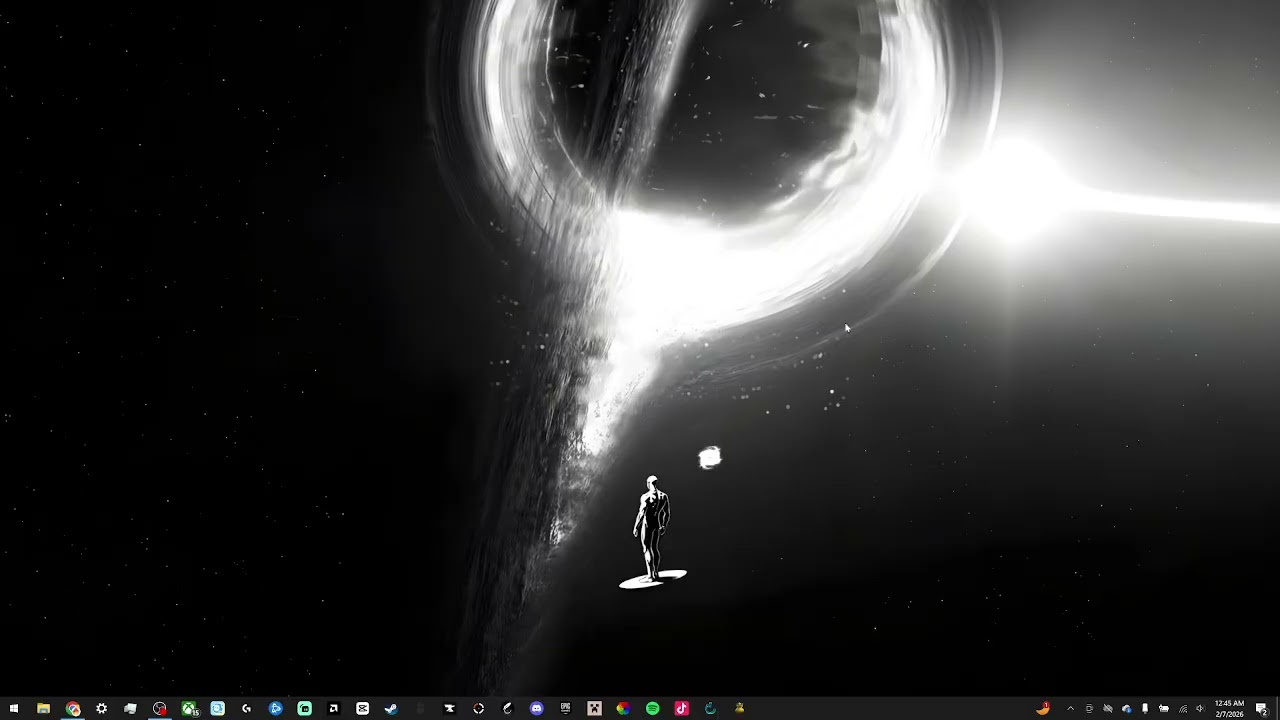This screenshot has height=720, width=1280.
Task: Show hidden system tray icons
Action: pyautogui.click(x=1070, y=708)
